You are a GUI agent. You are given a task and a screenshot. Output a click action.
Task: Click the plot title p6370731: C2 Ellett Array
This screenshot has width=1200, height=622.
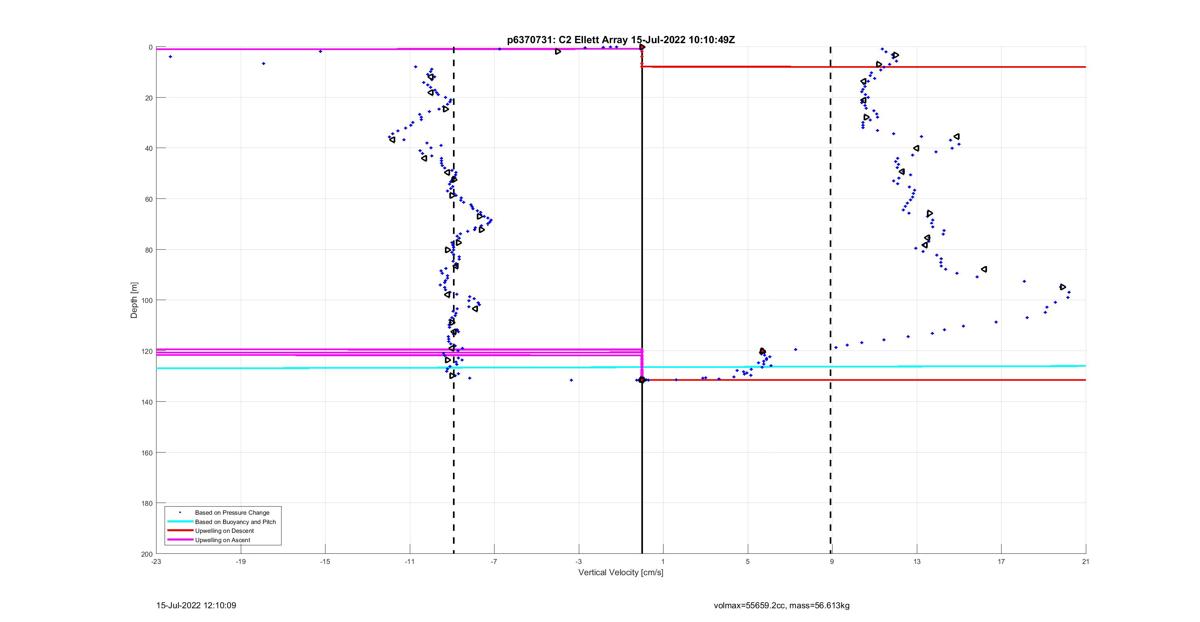click(568, 40)
